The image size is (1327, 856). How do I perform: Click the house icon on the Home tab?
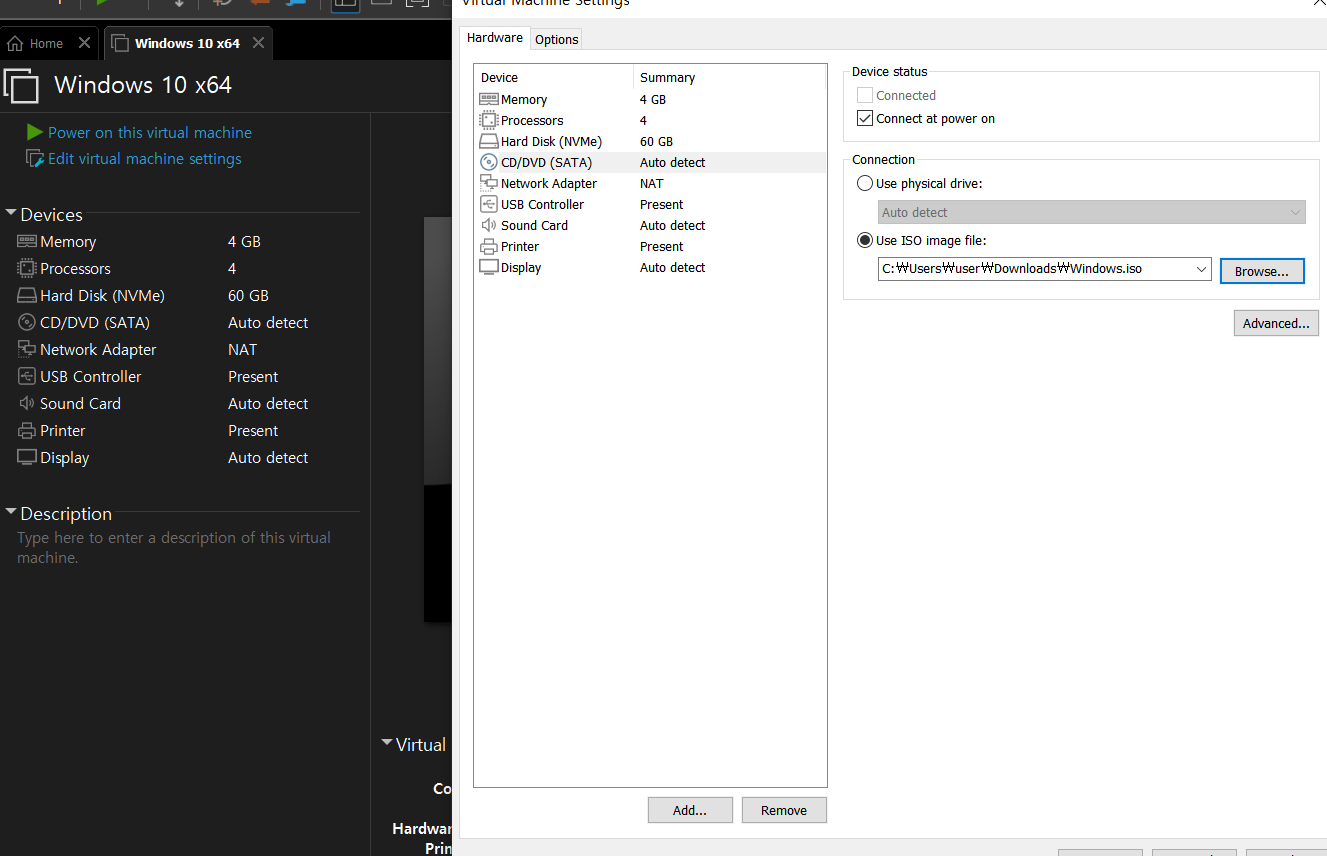tap(15, 43)
